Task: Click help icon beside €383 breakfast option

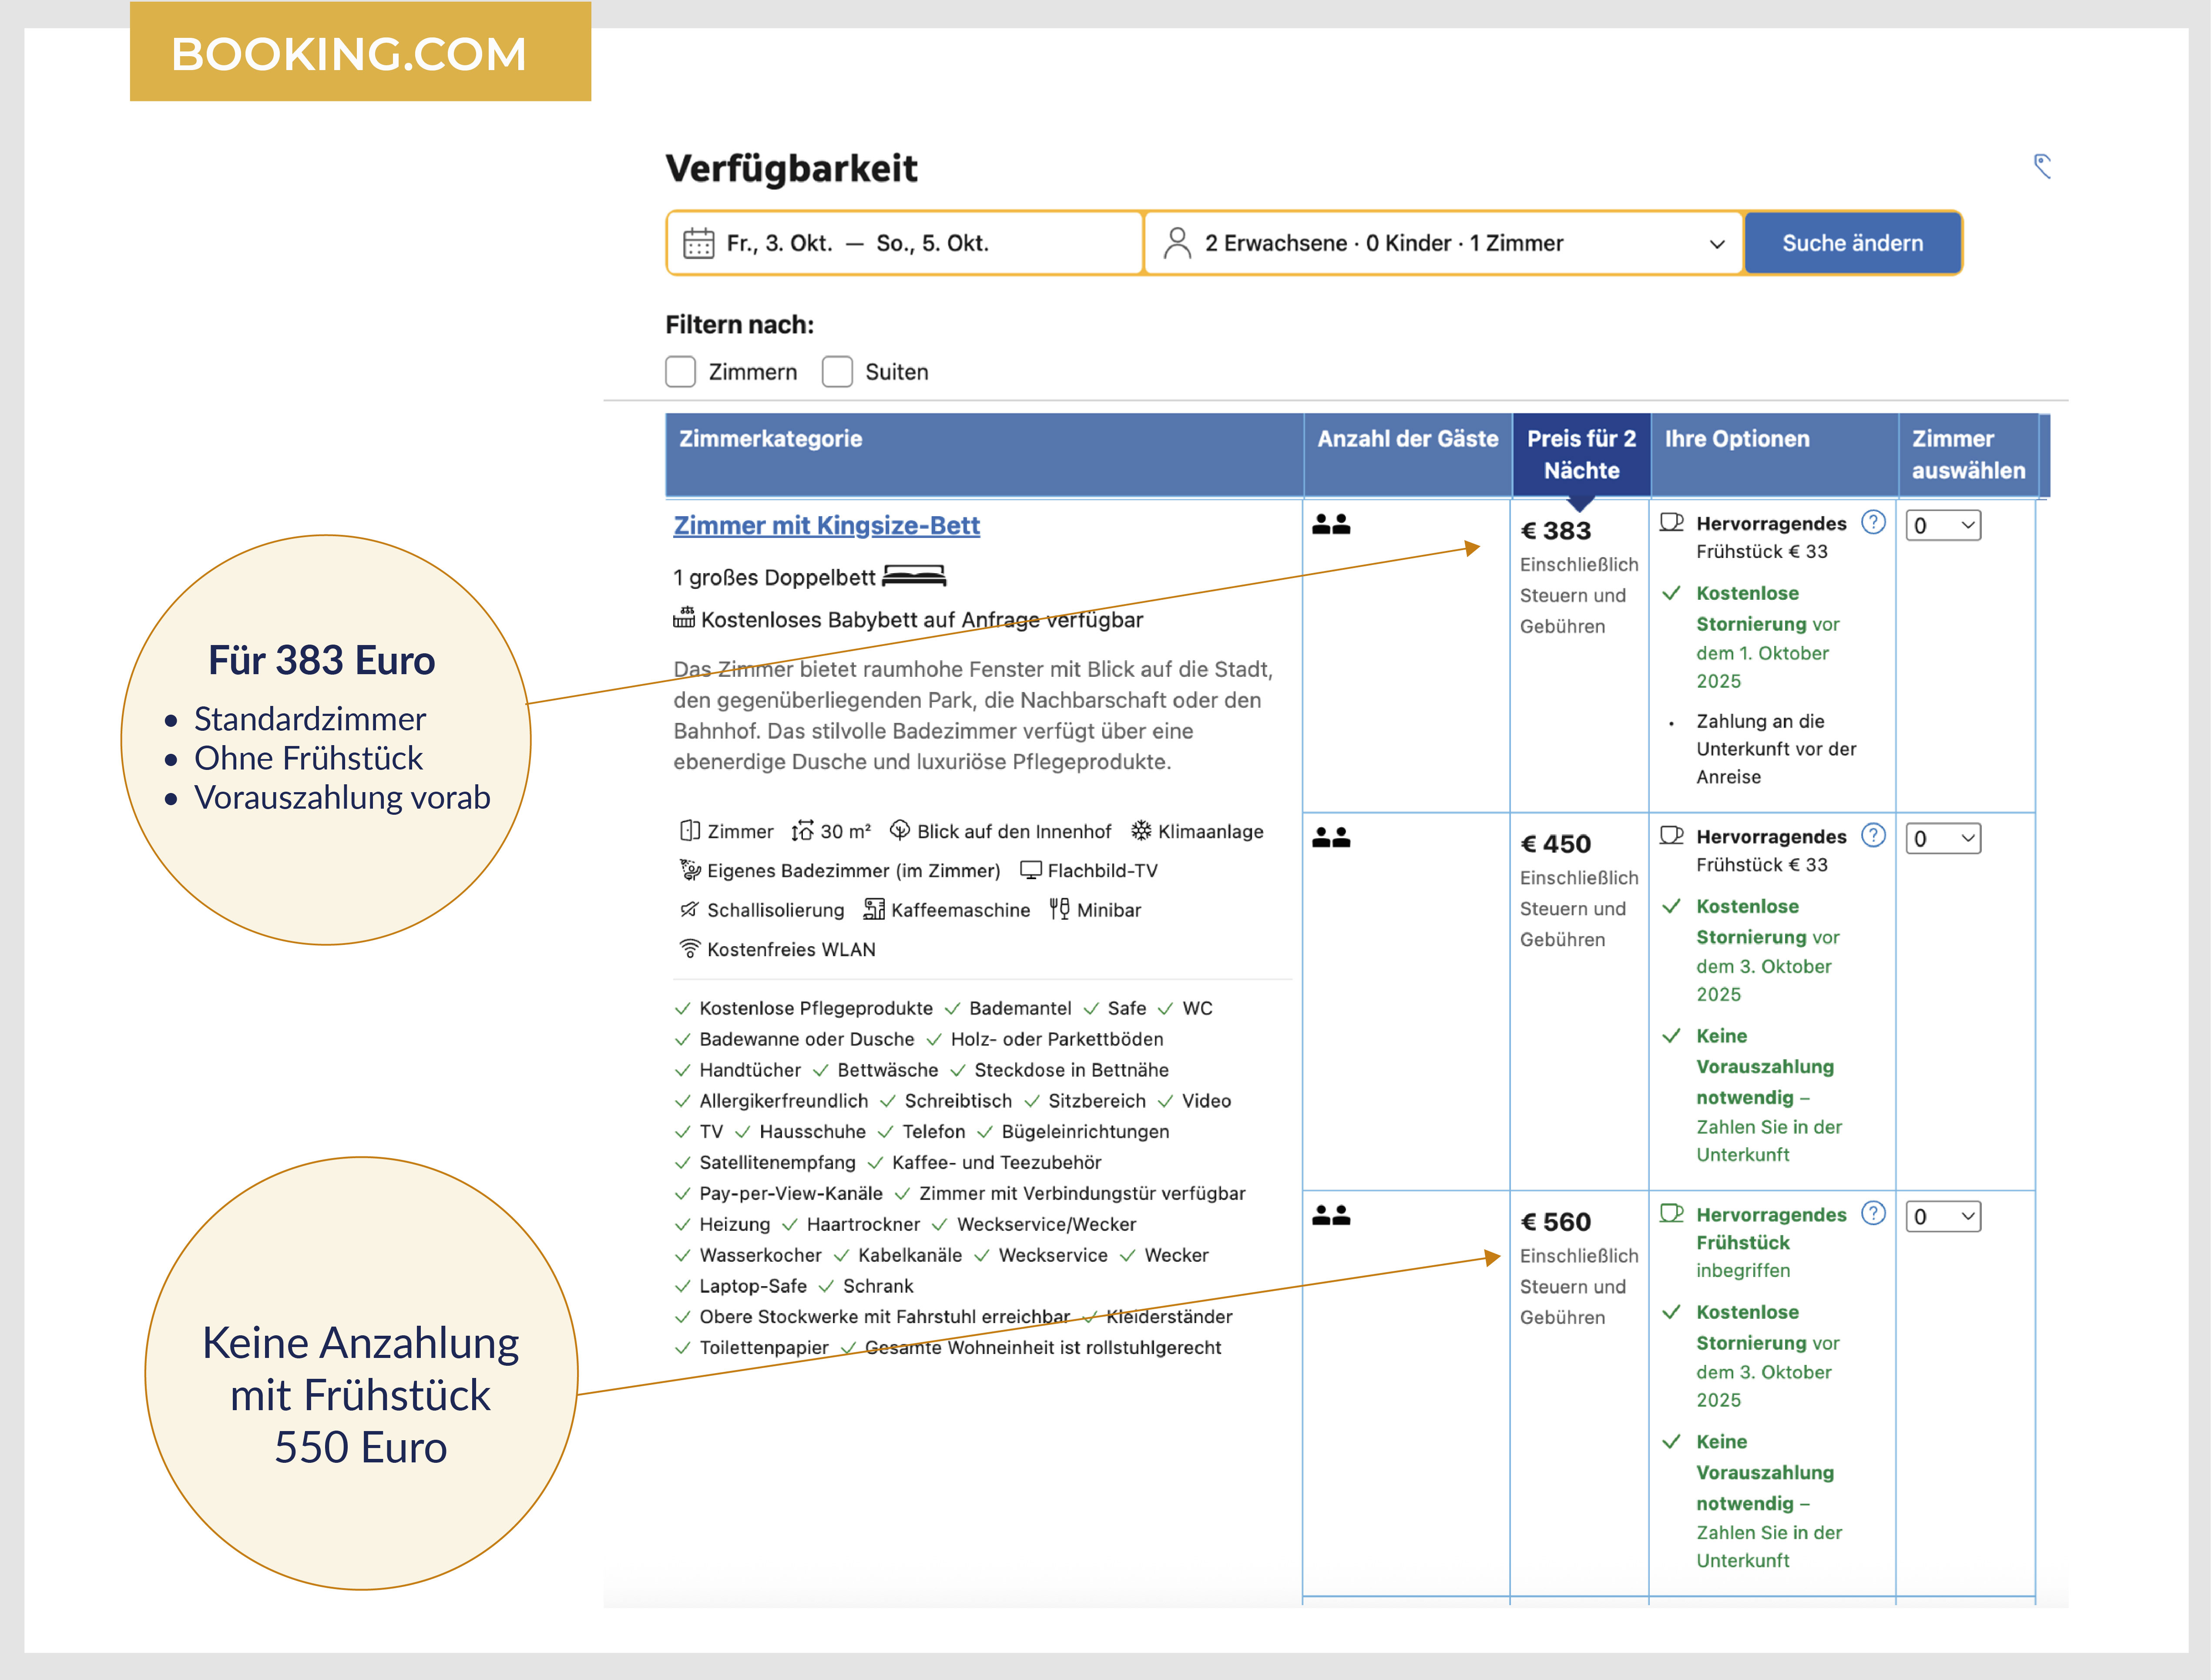Action: point(1873,522)
